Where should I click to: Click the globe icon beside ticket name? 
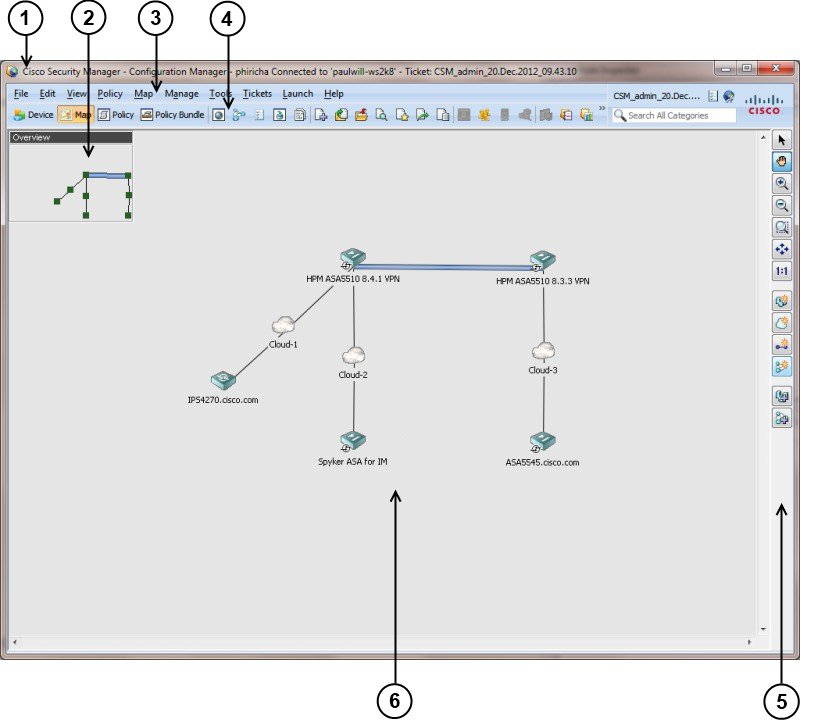(x=729, y=96)
